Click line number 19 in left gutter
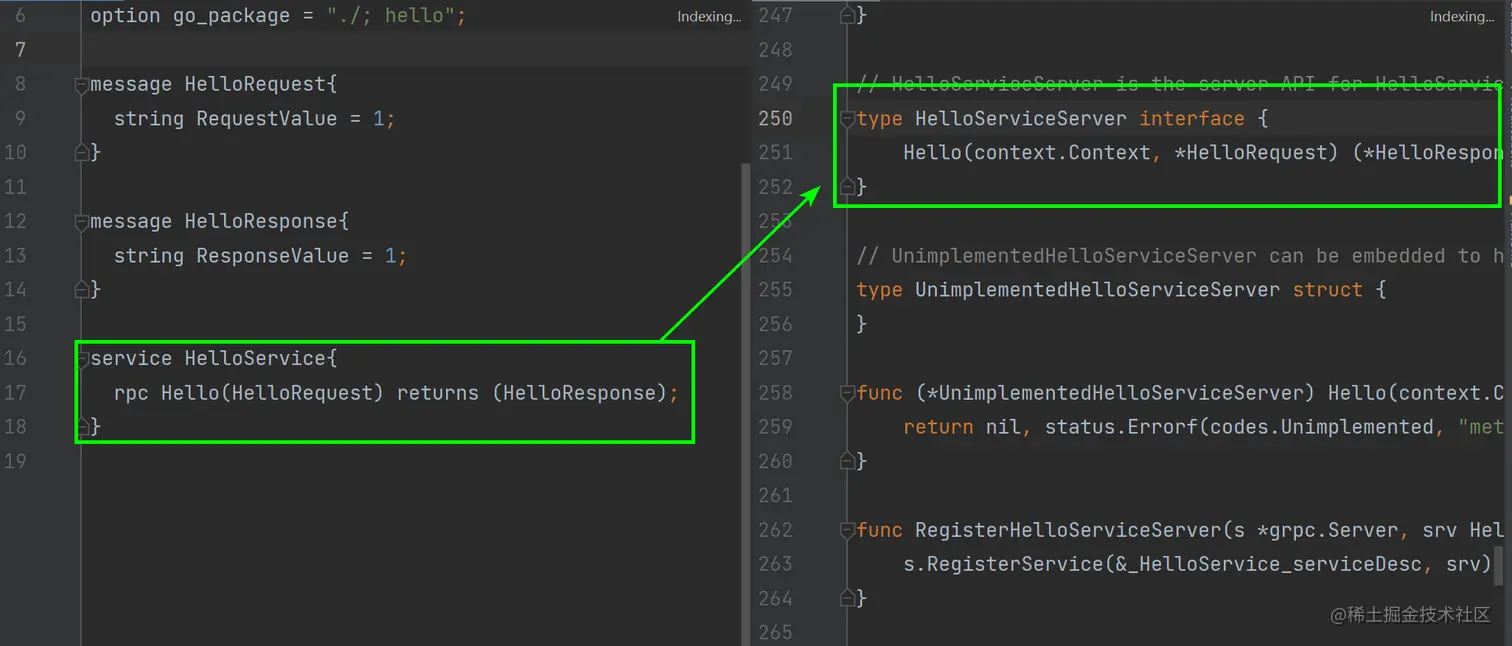1512x646 pixels. tap(14, 461)
